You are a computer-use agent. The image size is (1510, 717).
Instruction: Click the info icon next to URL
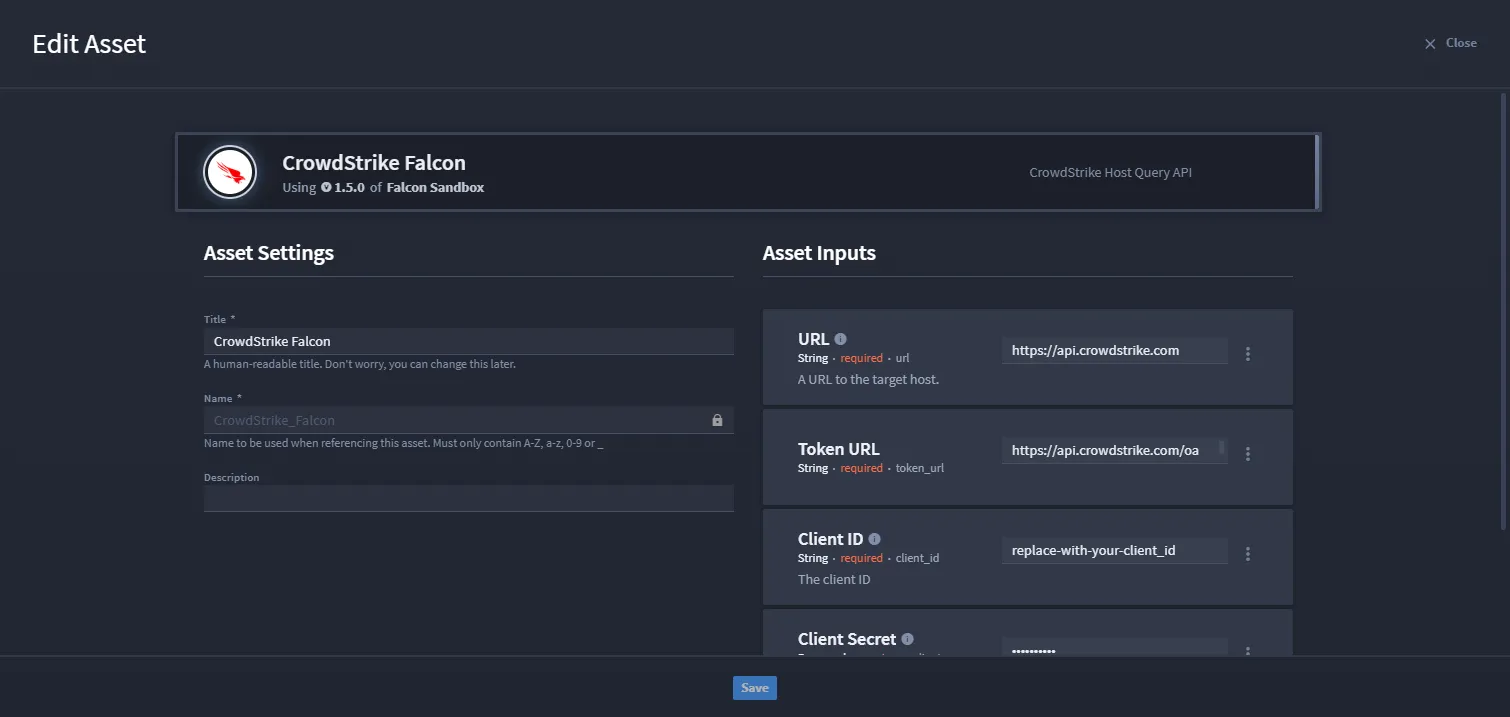tap(840, 339)
